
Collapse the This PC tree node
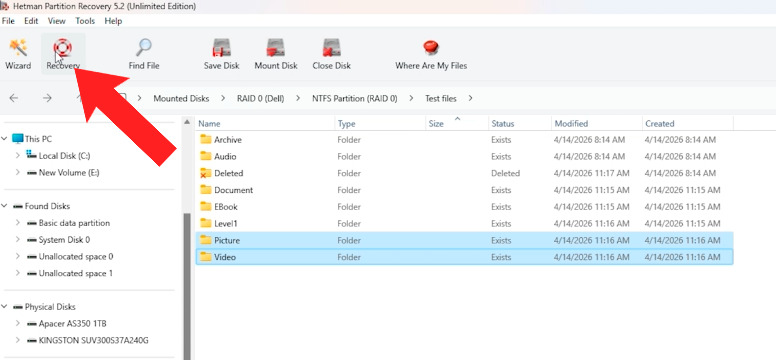pyautogui.click(x=4, y=139)
